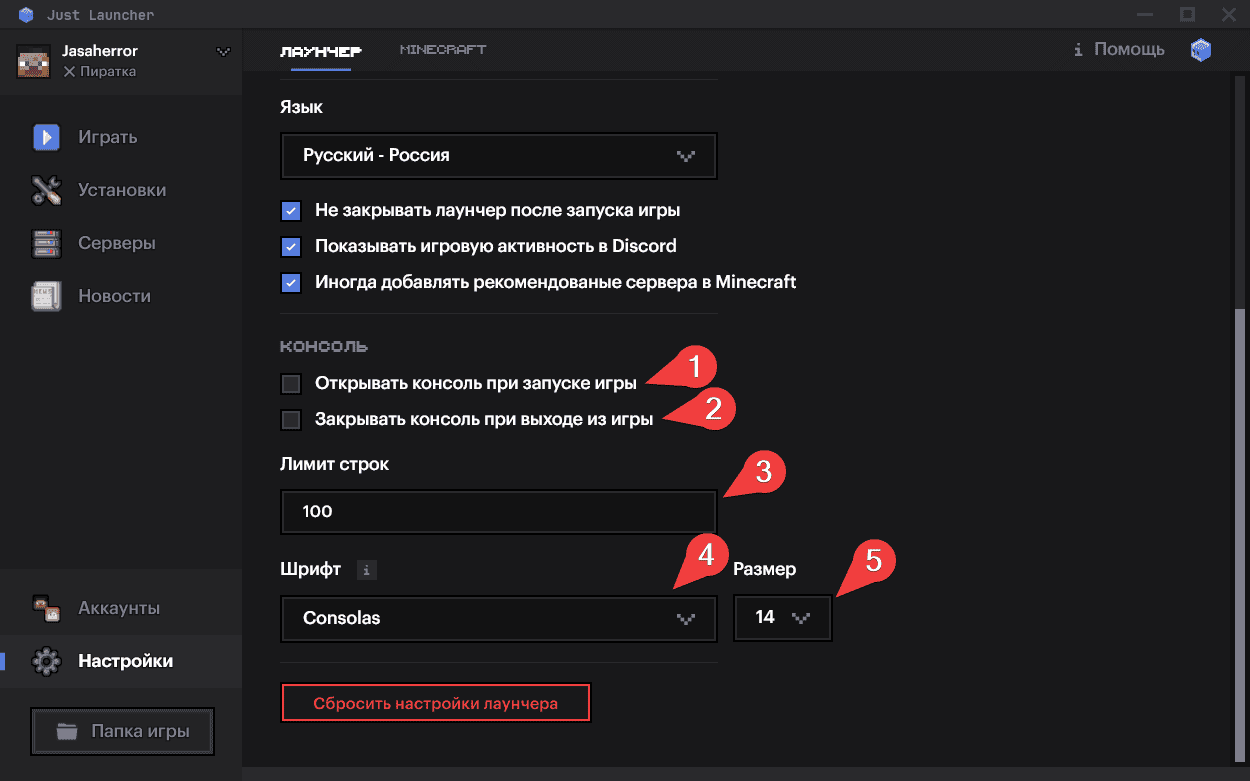Image resolution: width=1250 pixels, height=781 pixels.
Task: Click the Серверы servers icon
Action: click(44, 243)
